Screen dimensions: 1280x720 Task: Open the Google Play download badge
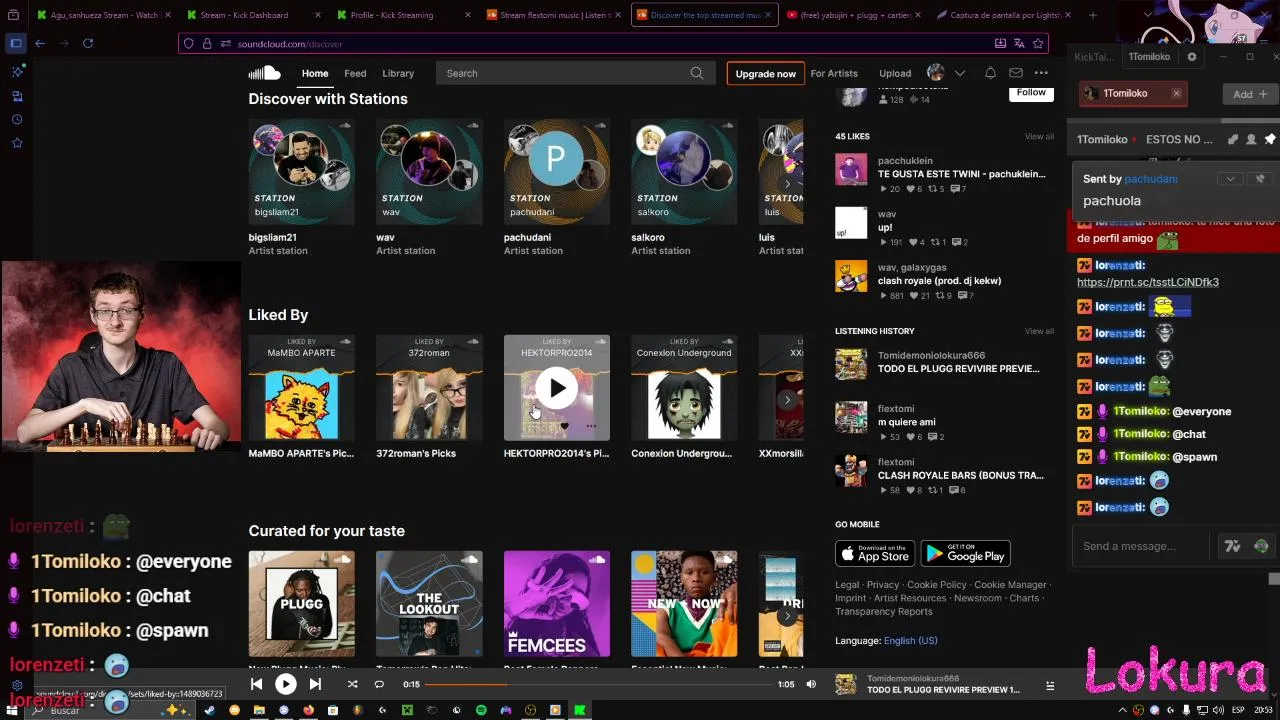click(966, 554)
